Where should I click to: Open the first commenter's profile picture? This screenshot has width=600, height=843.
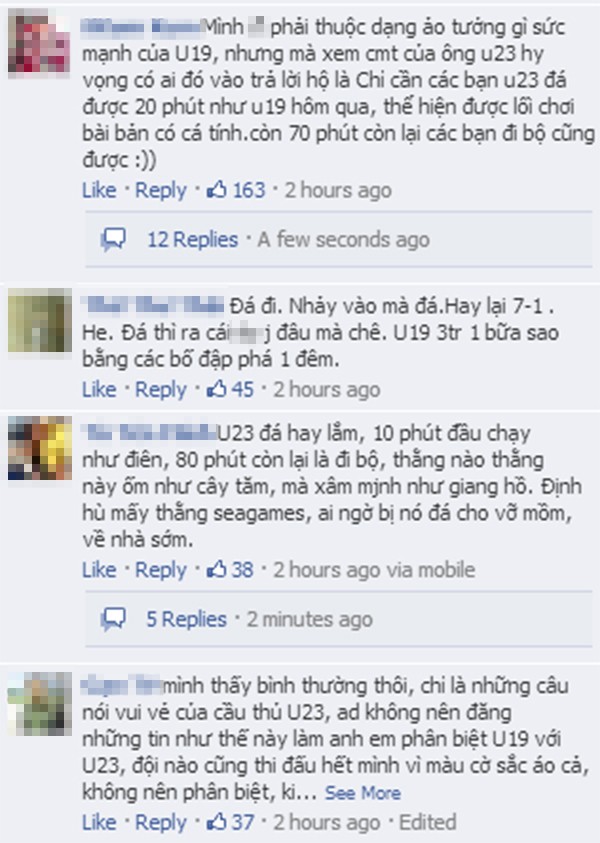coord(39,41)
